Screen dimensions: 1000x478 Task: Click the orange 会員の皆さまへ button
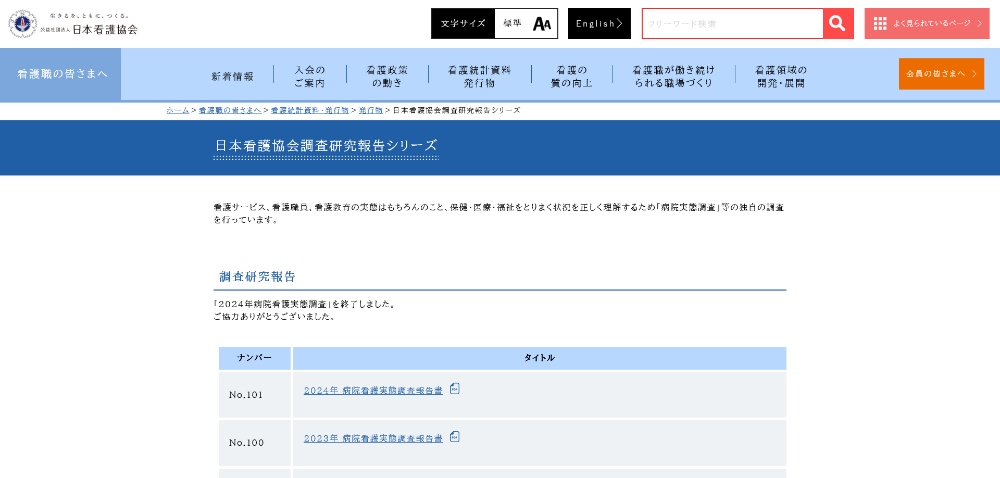941,74
